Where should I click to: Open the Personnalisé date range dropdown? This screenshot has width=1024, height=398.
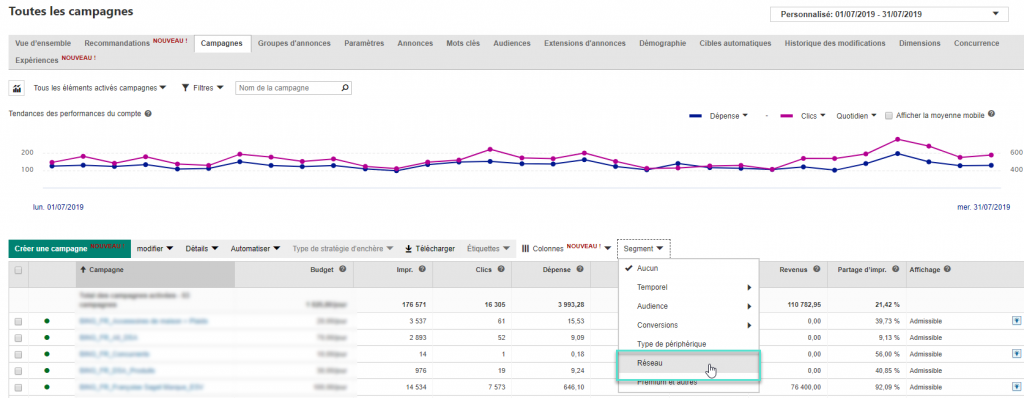(x=889, y=14)
